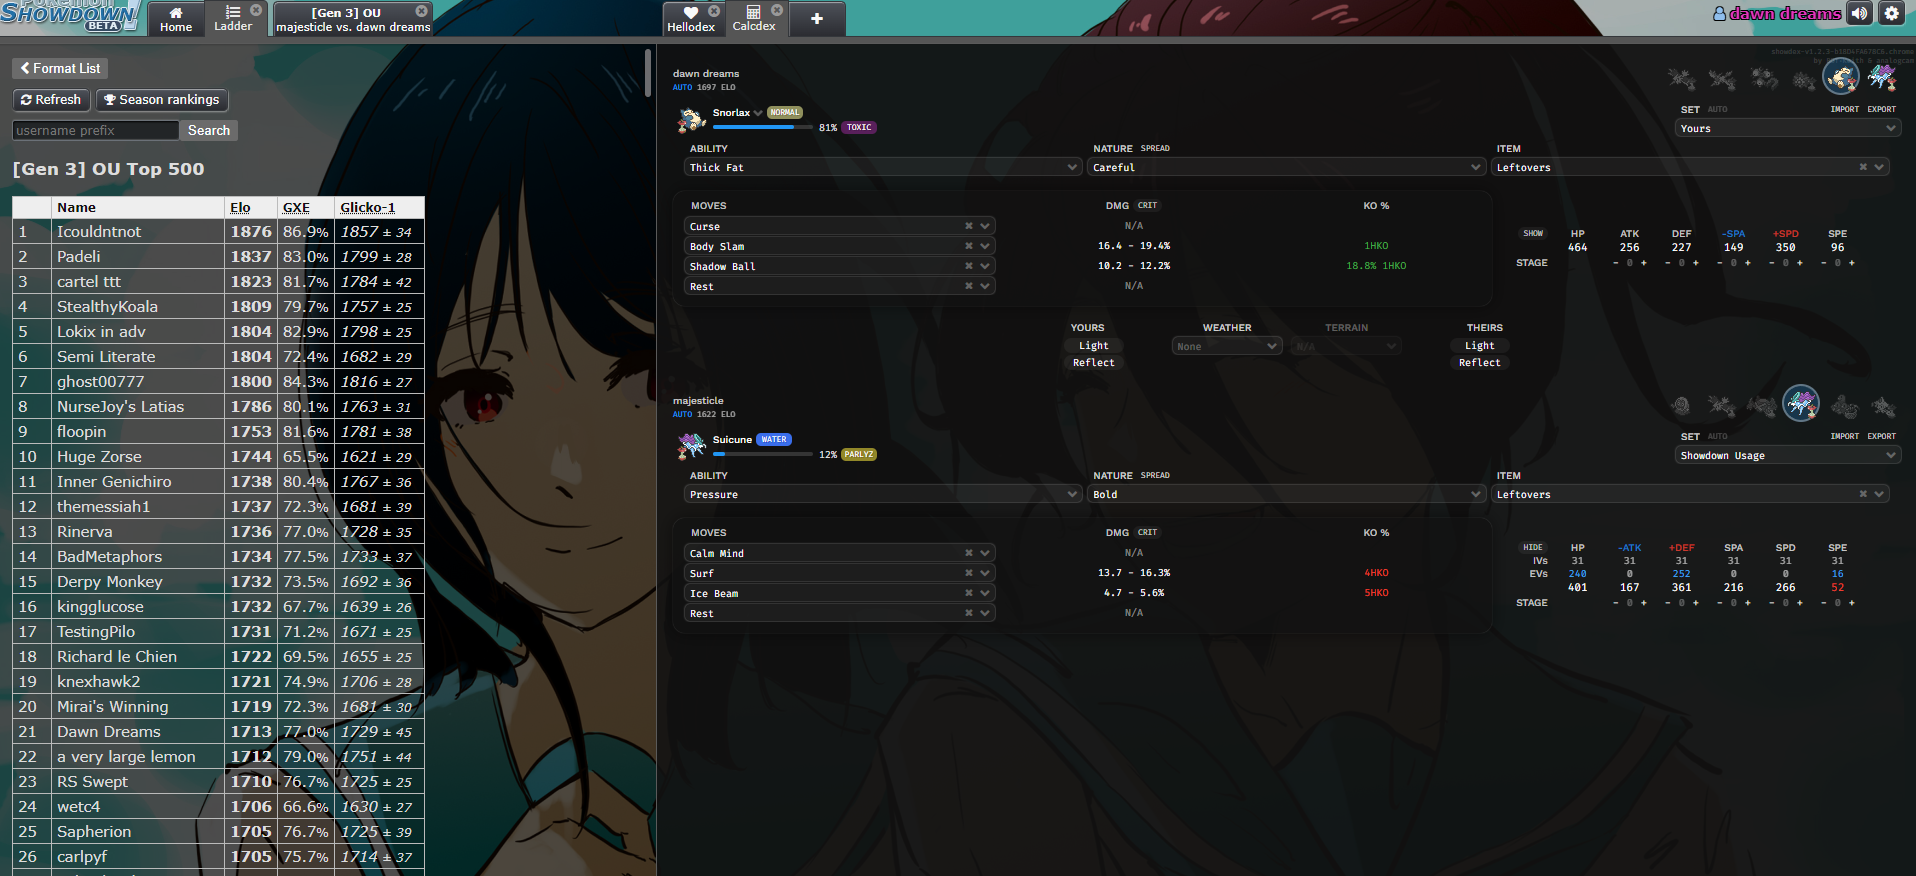Clear Suicune's Surf move
Image resolution: width=1916 pixels, height=876 pixels.
pos(968,573)
